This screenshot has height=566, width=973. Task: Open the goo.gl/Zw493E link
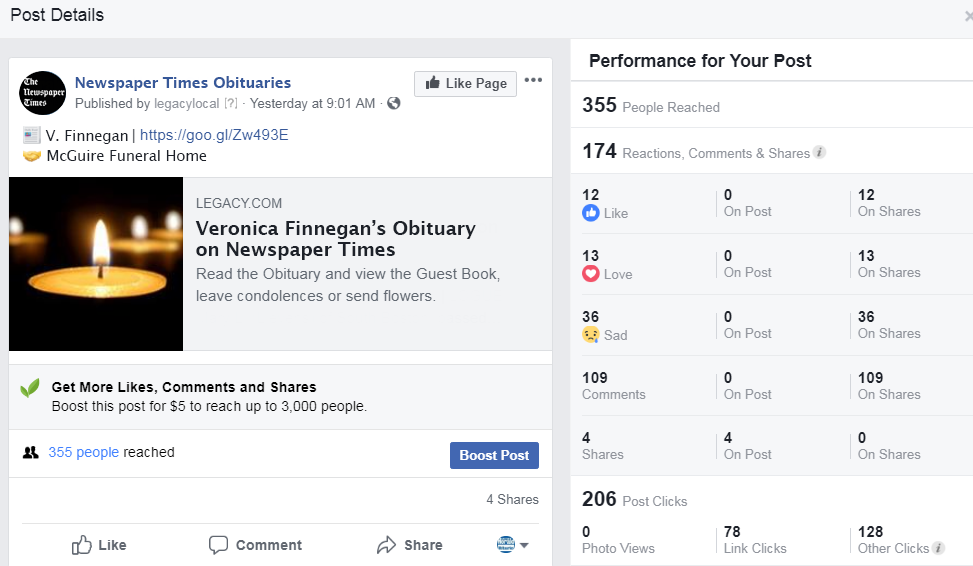214,135
